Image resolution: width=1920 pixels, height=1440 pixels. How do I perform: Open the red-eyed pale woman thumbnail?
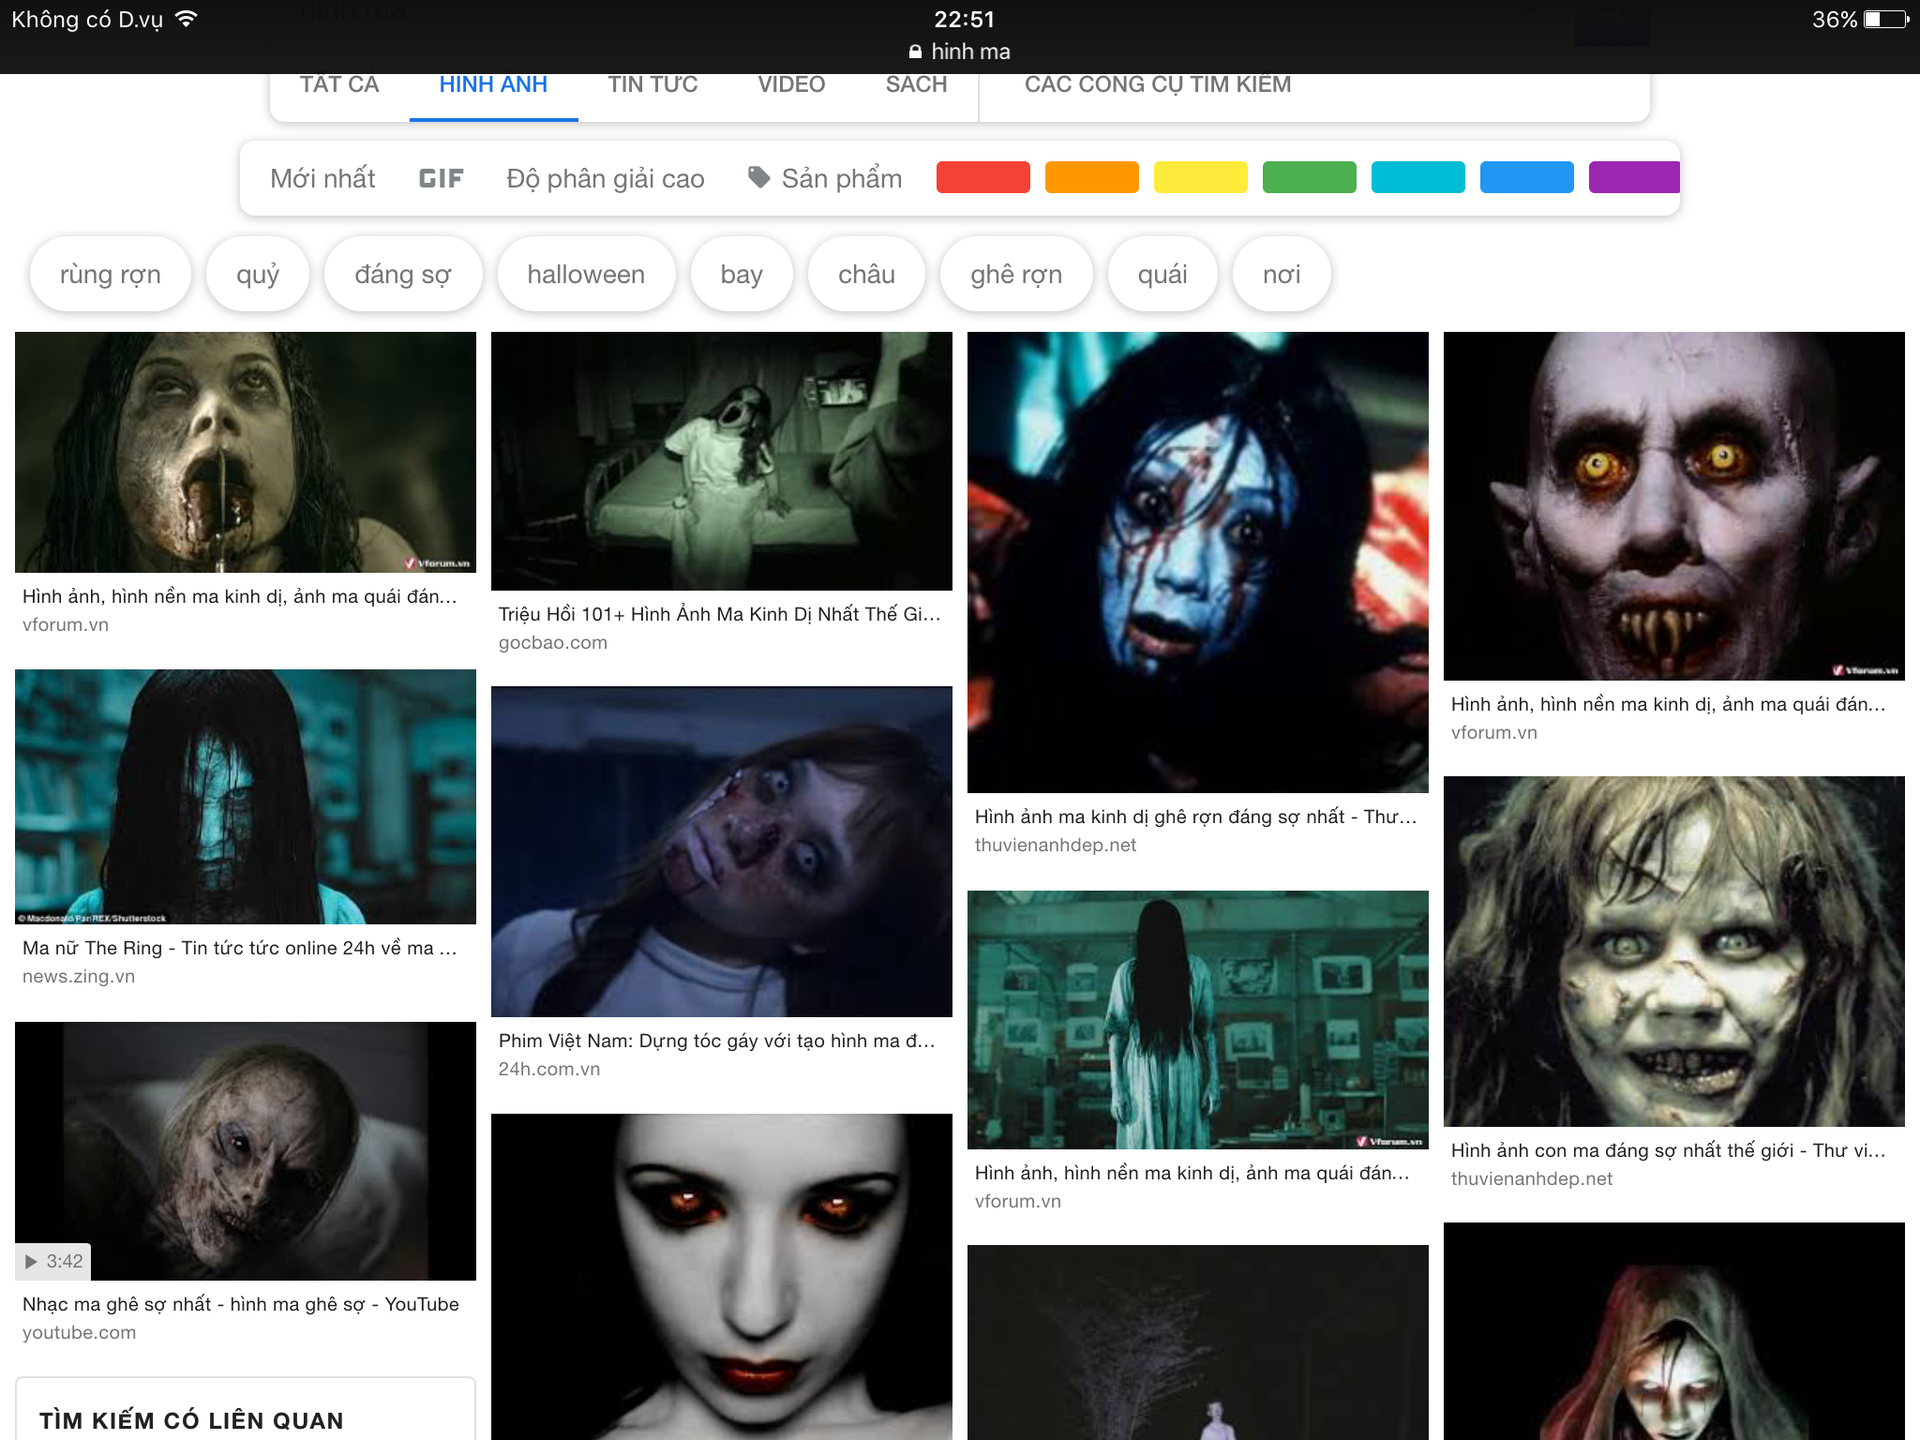[x=721, y=1277]
